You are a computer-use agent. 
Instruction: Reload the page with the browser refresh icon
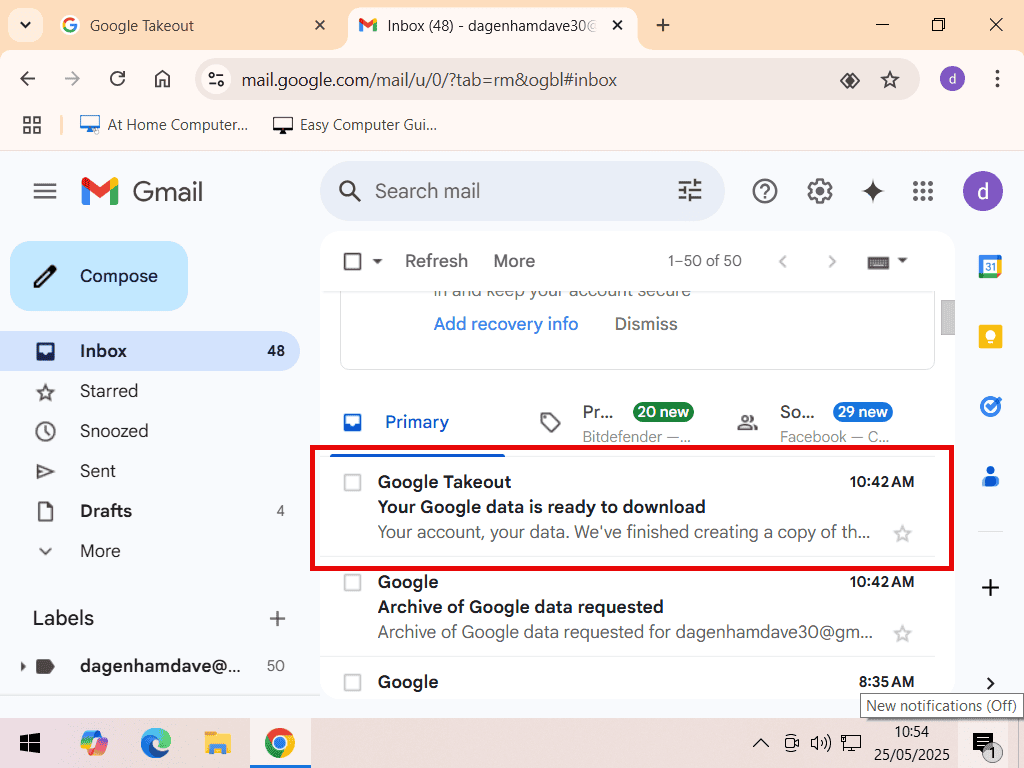(x=118, y=79)
